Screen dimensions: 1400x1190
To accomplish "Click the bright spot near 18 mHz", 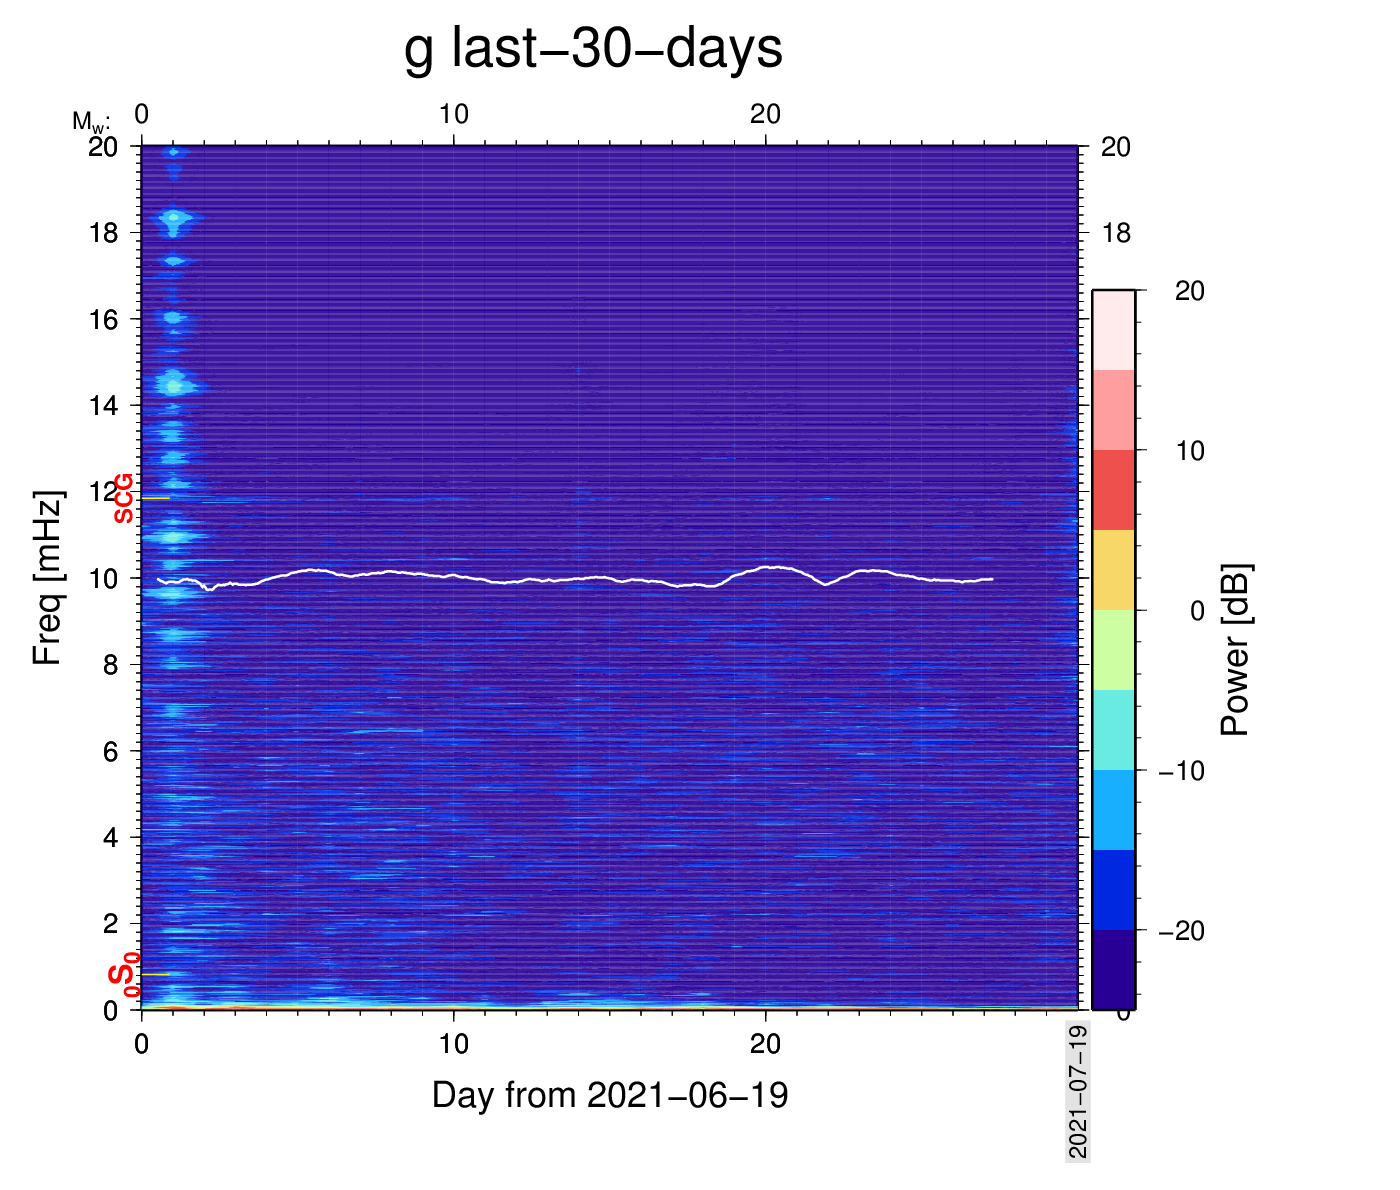I will pyautogui.click(x=175, y=217).
